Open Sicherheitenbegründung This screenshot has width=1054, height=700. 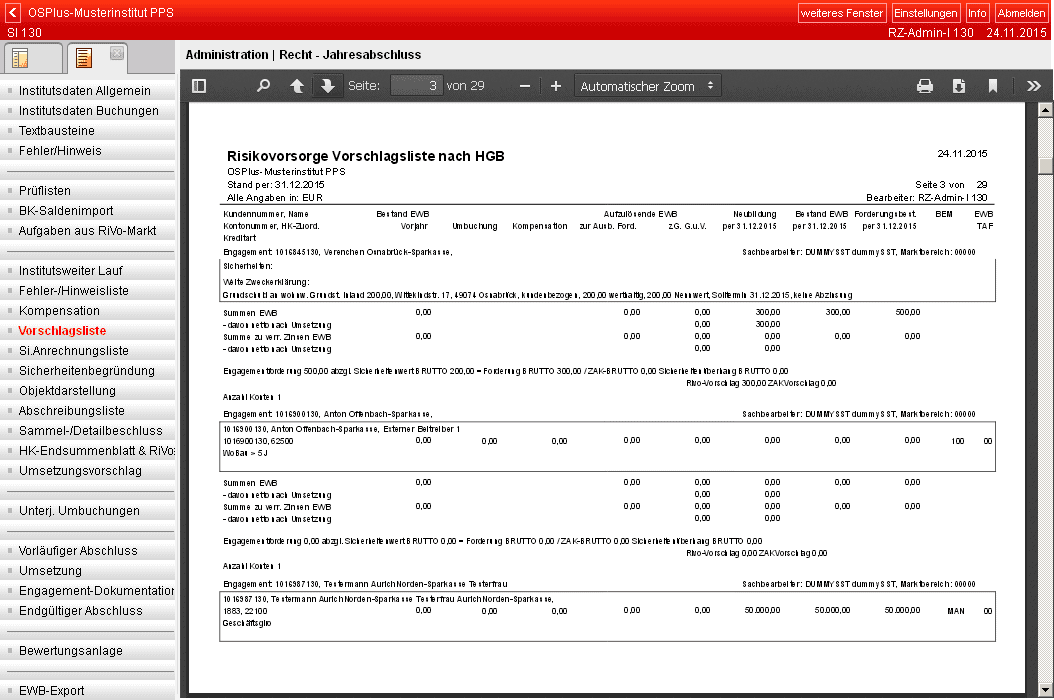tap(87, 371)
